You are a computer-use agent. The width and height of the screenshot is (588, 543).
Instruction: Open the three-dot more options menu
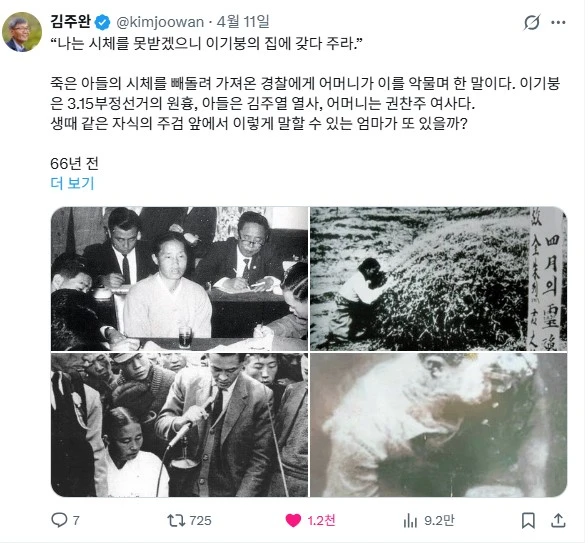558,22
